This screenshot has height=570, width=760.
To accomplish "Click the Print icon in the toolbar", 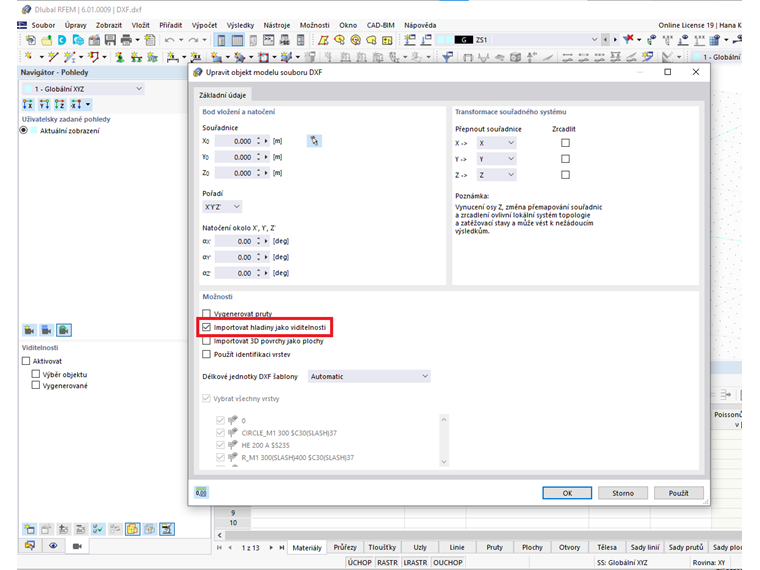I will [x=126, y=40].
